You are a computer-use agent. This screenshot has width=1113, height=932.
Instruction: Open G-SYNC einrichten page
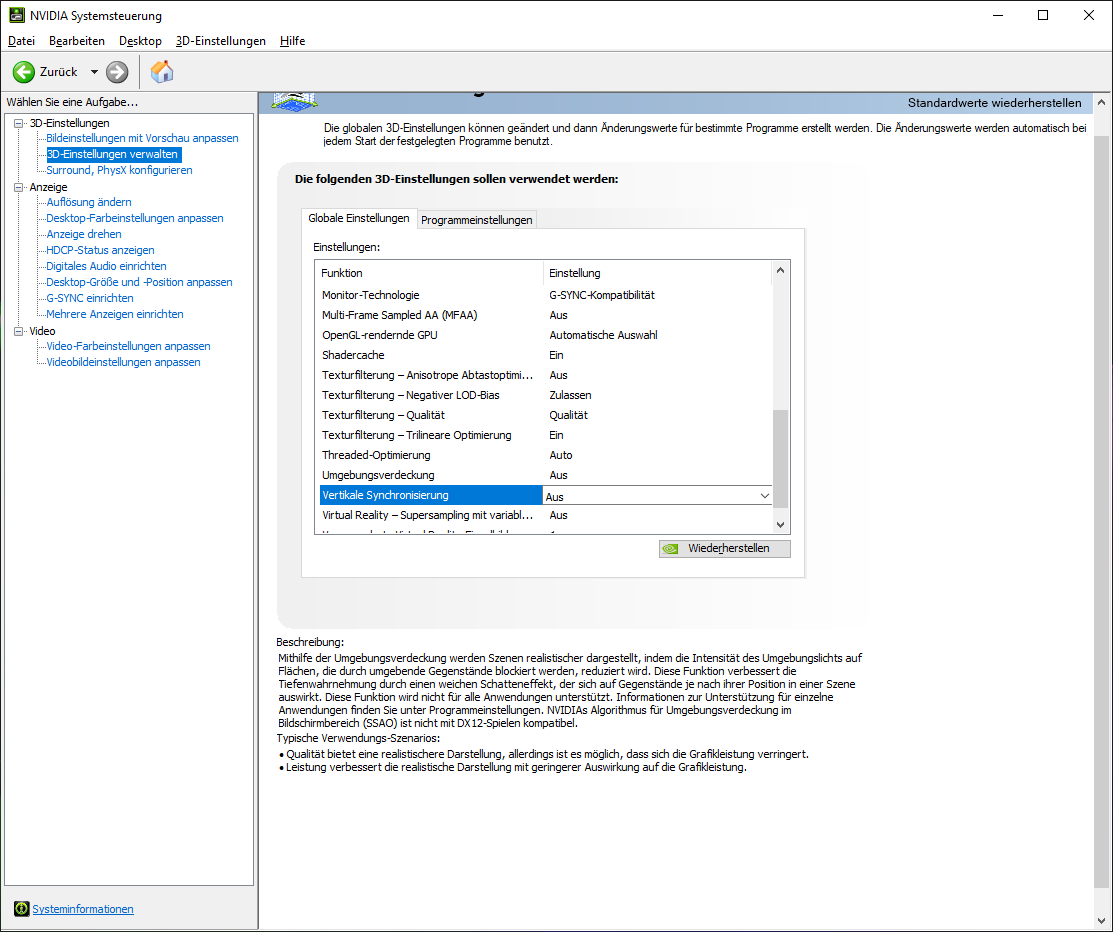point(89,298)
